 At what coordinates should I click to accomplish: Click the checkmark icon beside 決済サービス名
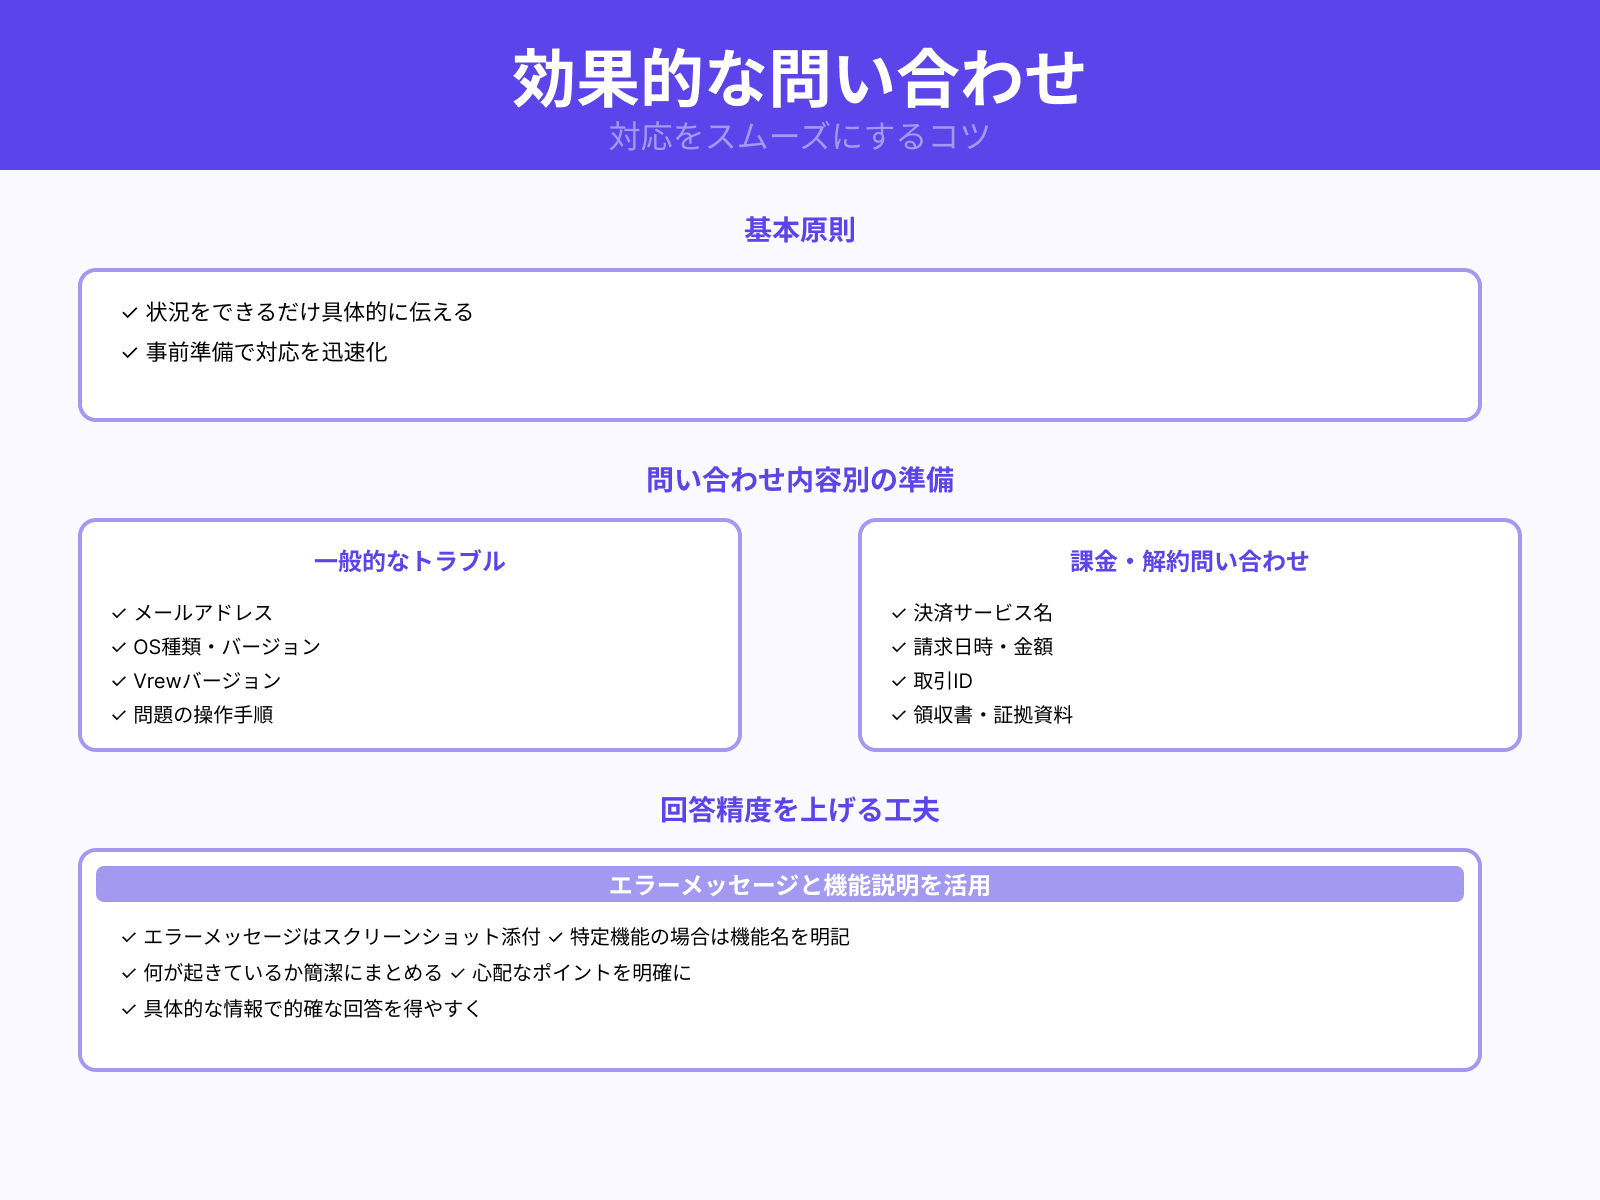[896, 613]
